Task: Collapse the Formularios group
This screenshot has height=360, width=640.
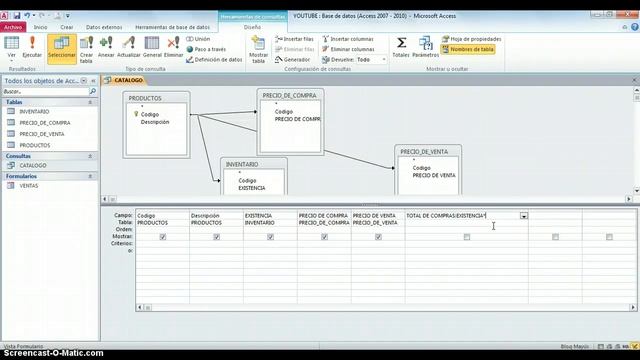Action: [x=90, y=176]
